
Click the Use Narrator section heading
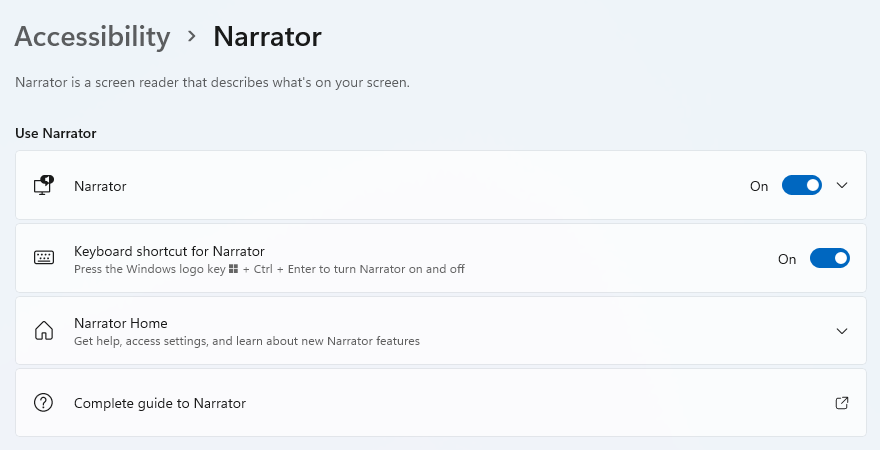[x=56, y=133]
